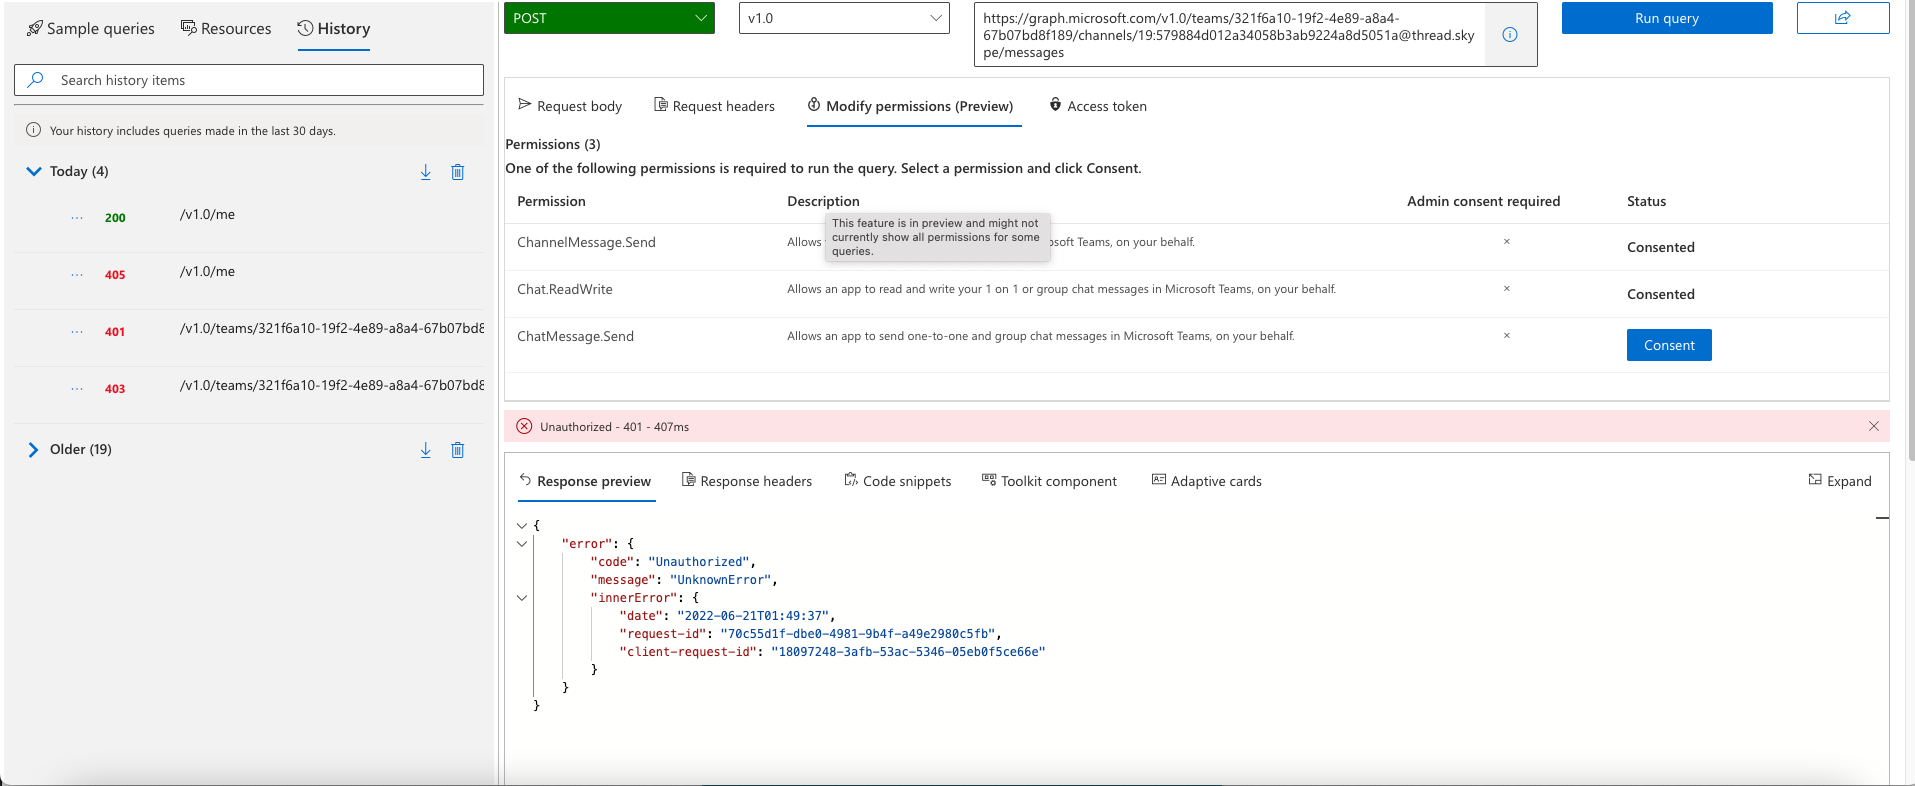Collapse the "error" JSON node
Screen dimensions: 1915x786
click(x=521, y=544)
